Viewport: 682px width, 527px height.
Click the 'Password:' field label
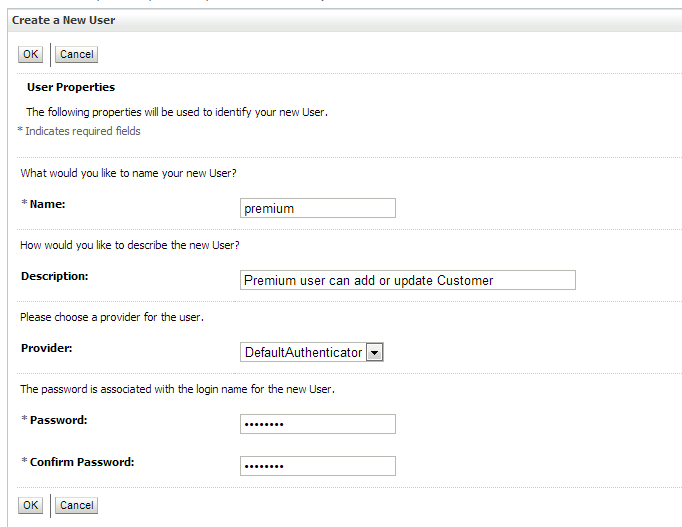click(58, 420)
